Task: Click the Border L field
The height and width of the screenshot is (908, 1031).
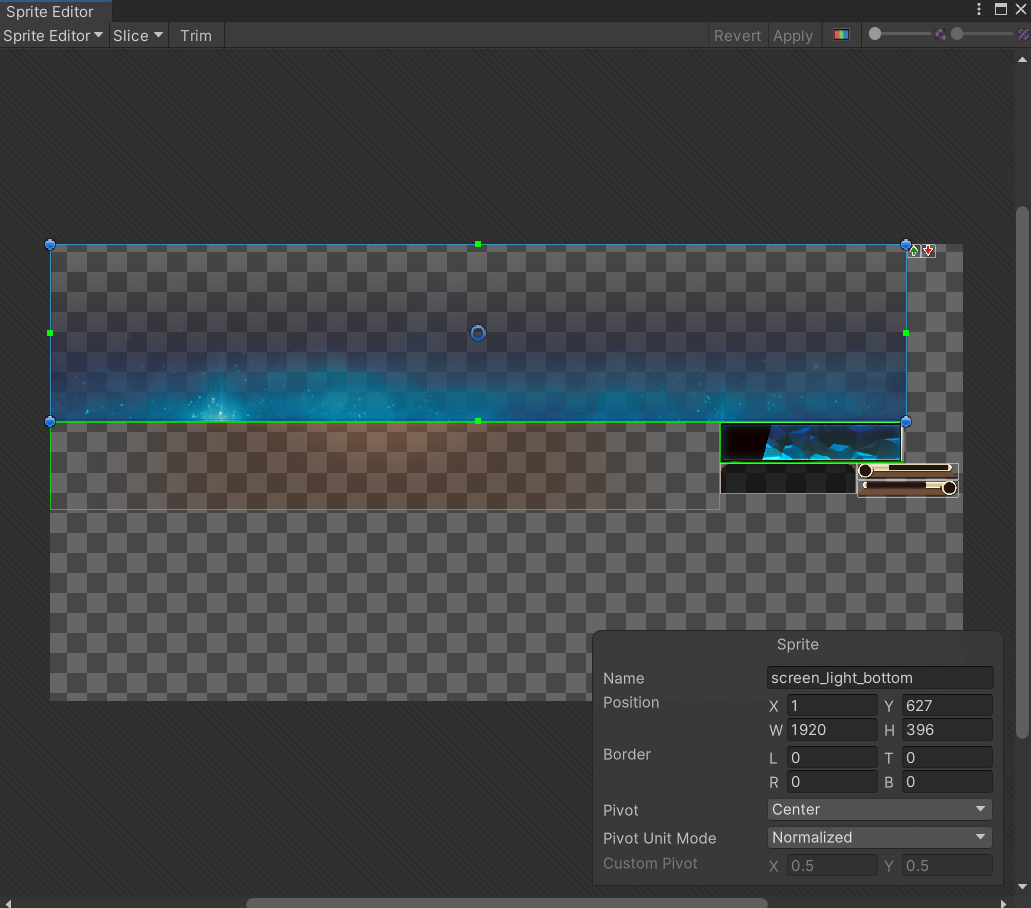Action: (832, 757)
